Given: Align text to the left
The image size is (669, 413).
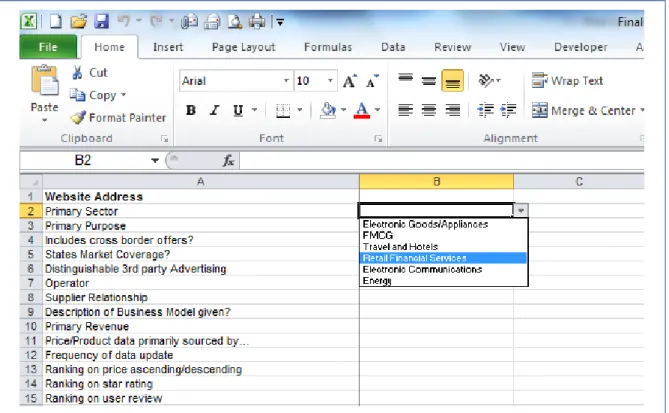Looking at the screenshot, I should pyautogui.click(x=405, y=111).
